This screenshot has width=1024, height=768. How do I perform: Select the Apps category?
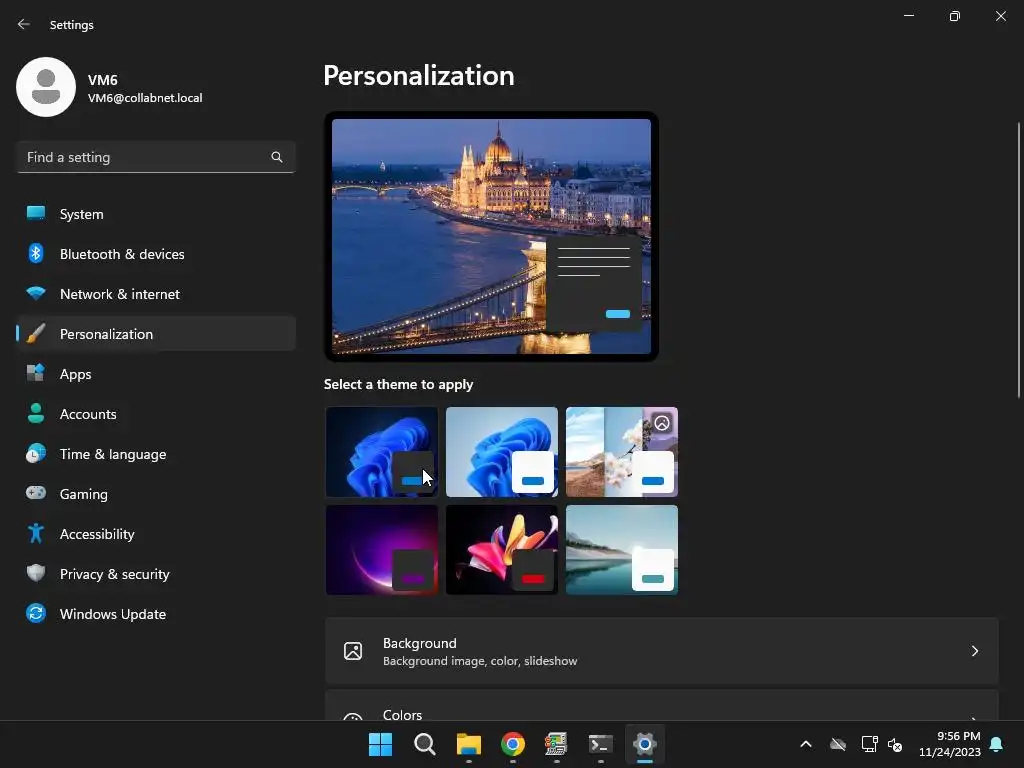point(156,374)
